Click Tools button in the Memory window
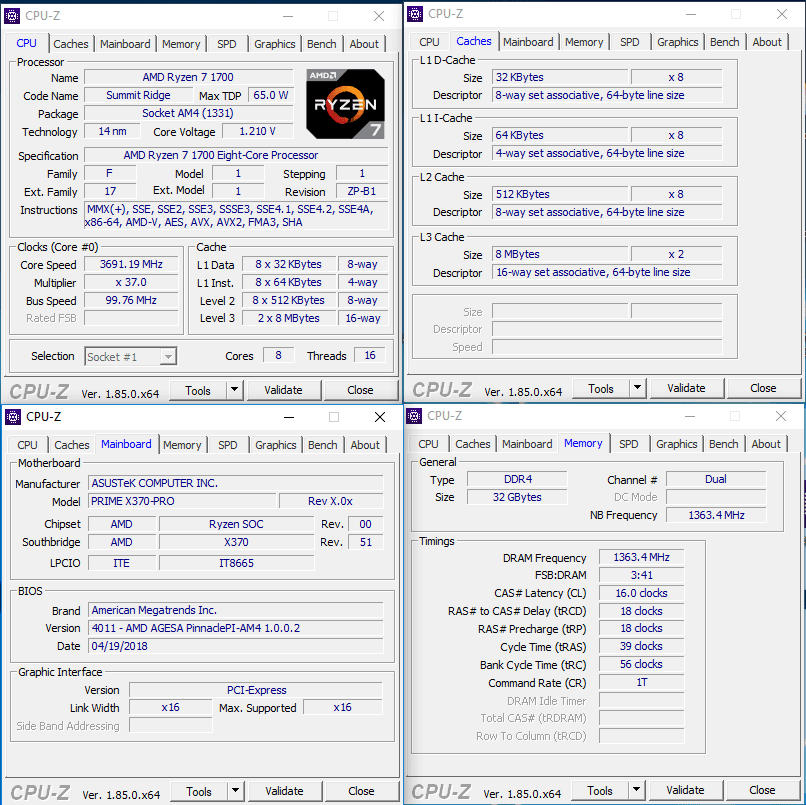 point(600,790)
